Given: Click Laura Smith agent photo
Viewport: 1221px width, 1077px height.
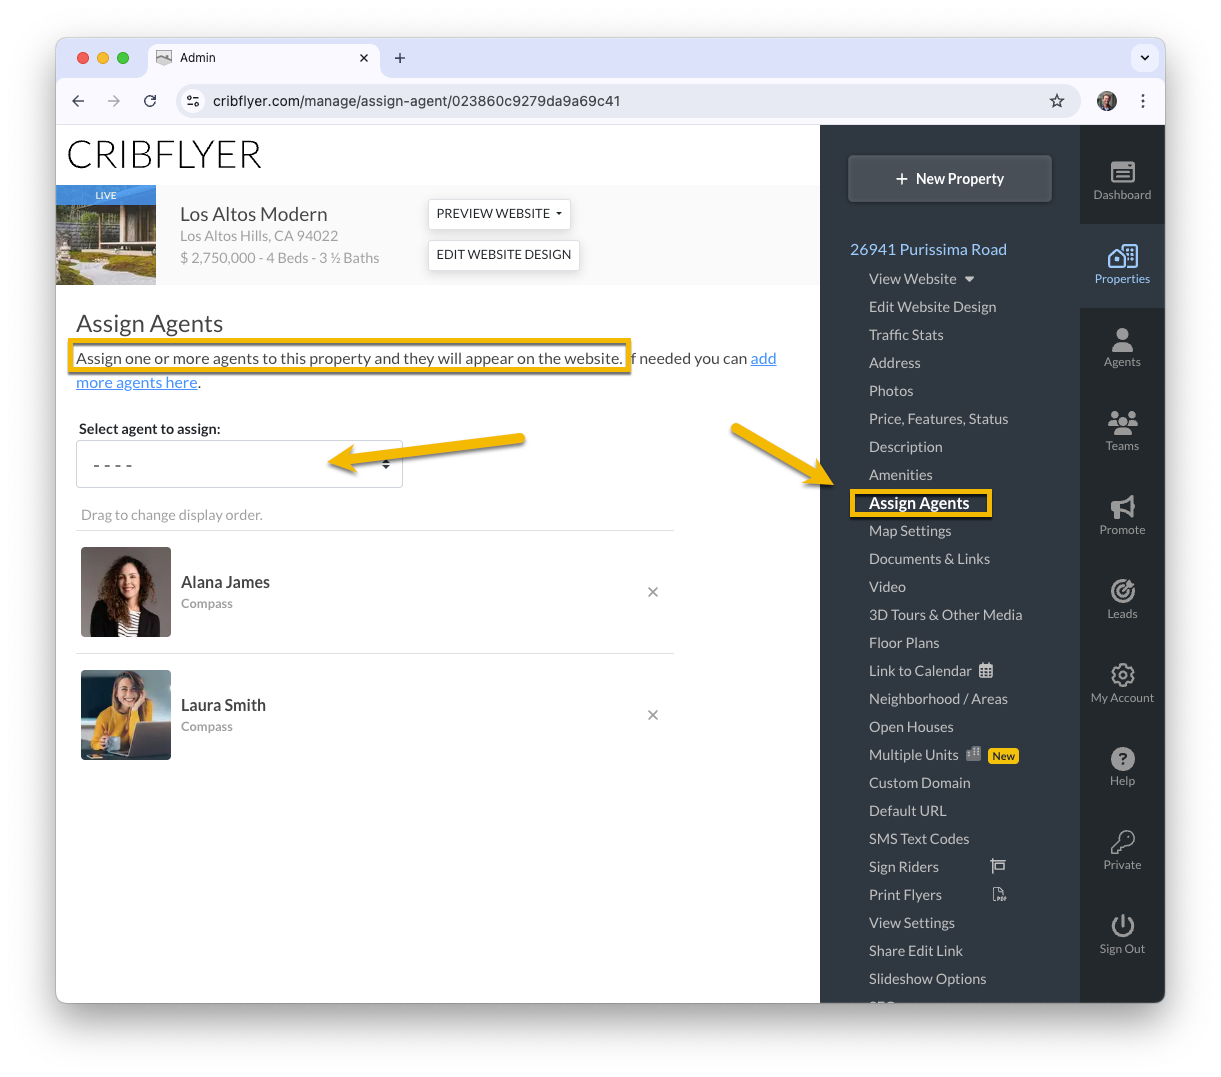Looking at the screenshot, I should (126, 715).
